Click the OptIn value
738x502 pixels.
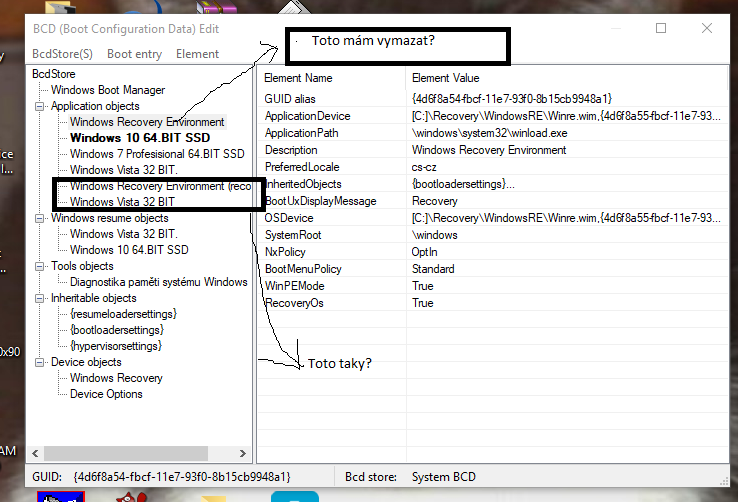[425, 252]
